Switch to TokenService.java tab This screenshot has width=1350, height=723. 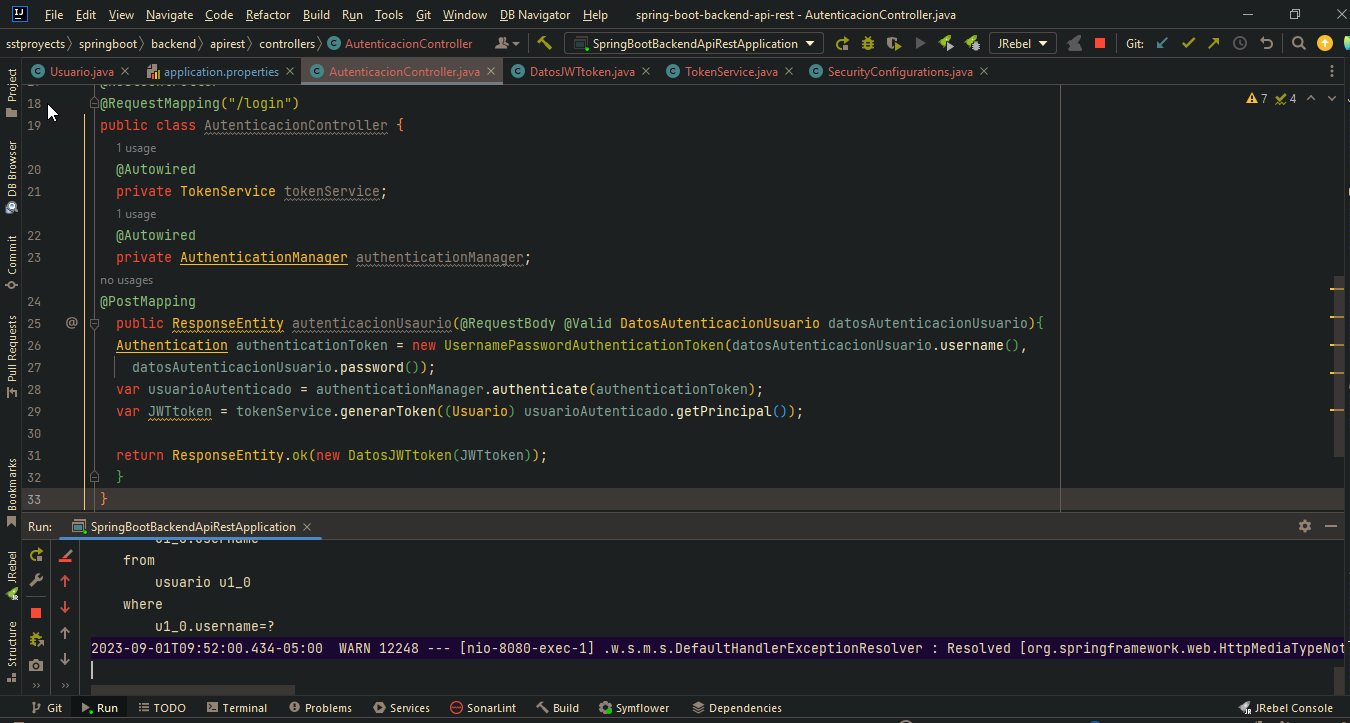(x=731, y=72)
